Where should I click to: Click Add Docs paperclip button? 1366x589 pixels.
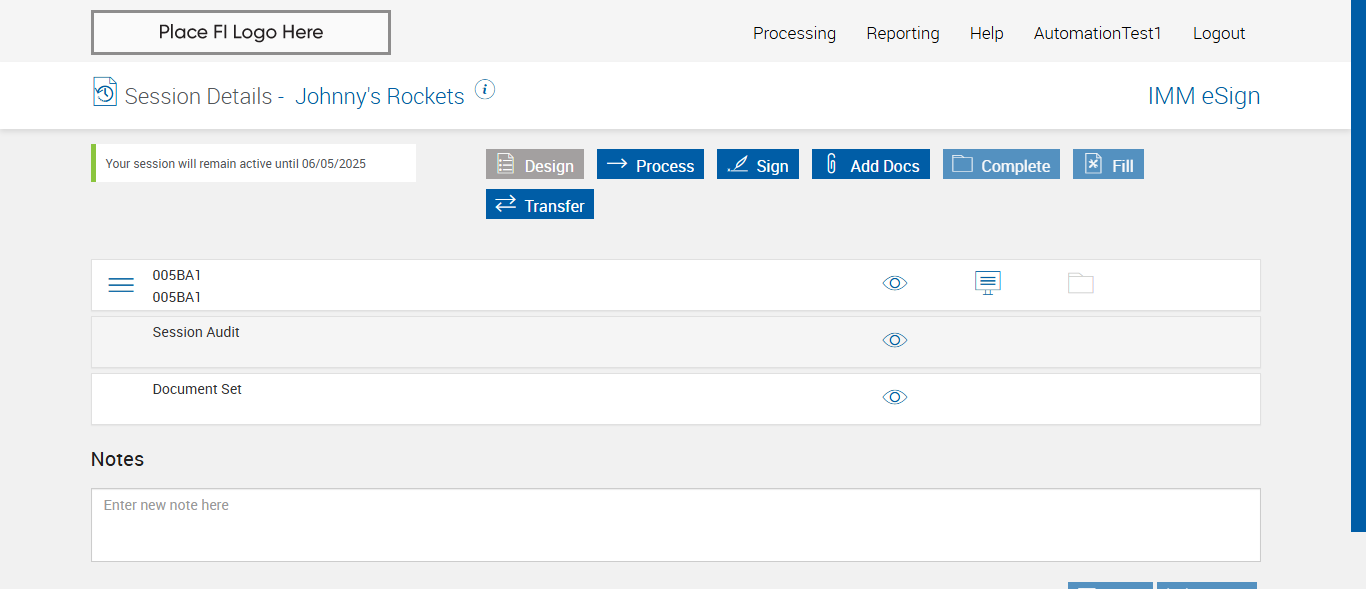(871, 165)
